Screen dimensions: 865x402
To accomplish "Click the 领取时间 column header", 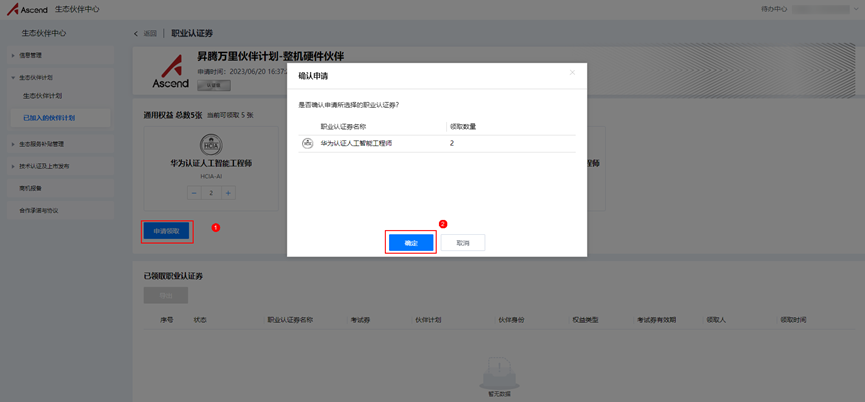I will [793, 320].
